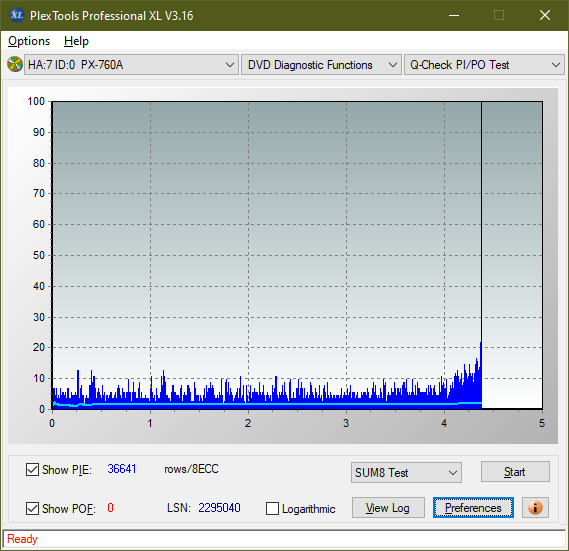This screenshot has height=551, width=569.
Task: Open the DVD Diagnostic Functions dropdown
Action: coord(321,65)
